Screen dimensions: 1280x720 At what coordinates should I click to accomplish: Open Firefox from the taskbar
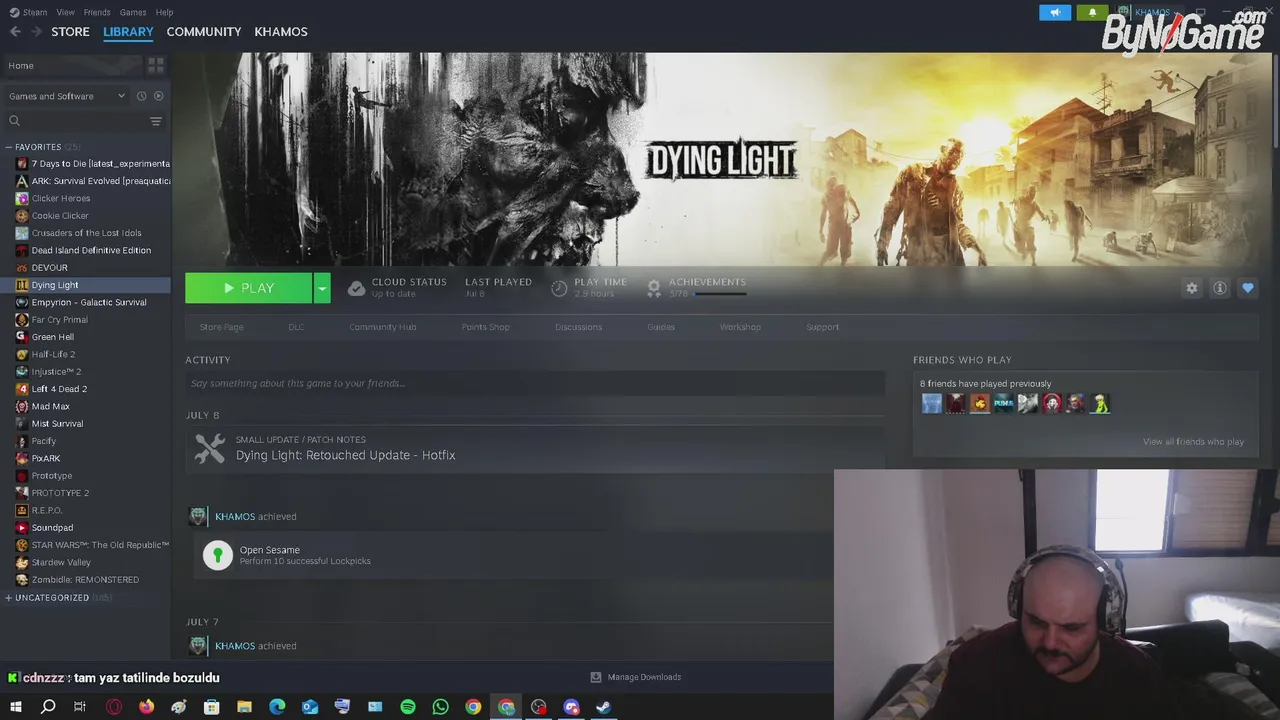(147, 707)
